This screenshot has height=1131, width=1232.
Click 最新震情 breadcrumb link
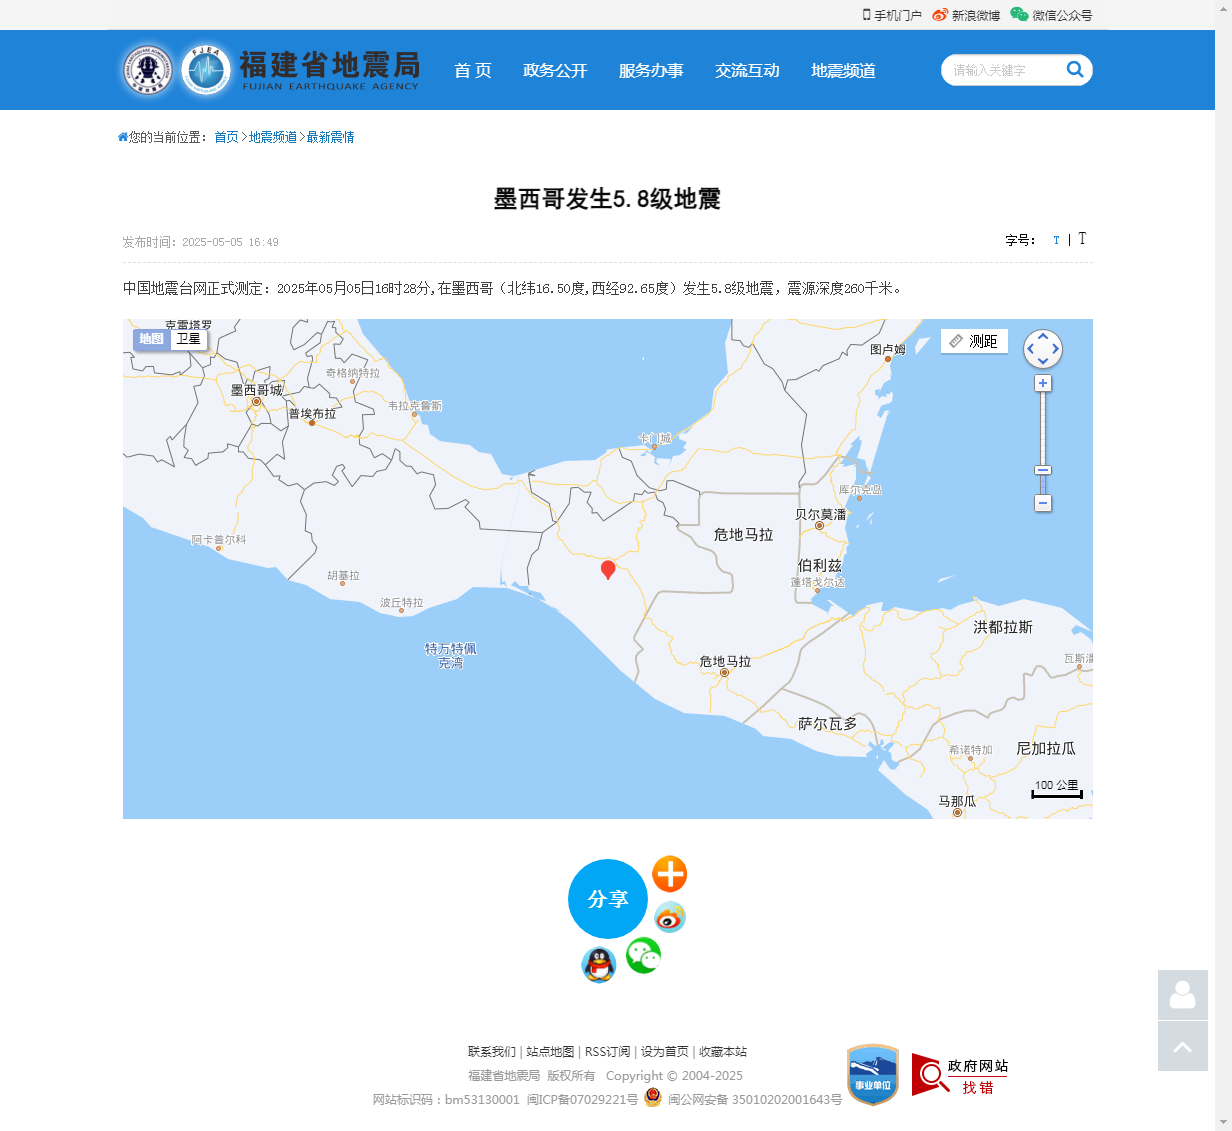tap(330, 137)
